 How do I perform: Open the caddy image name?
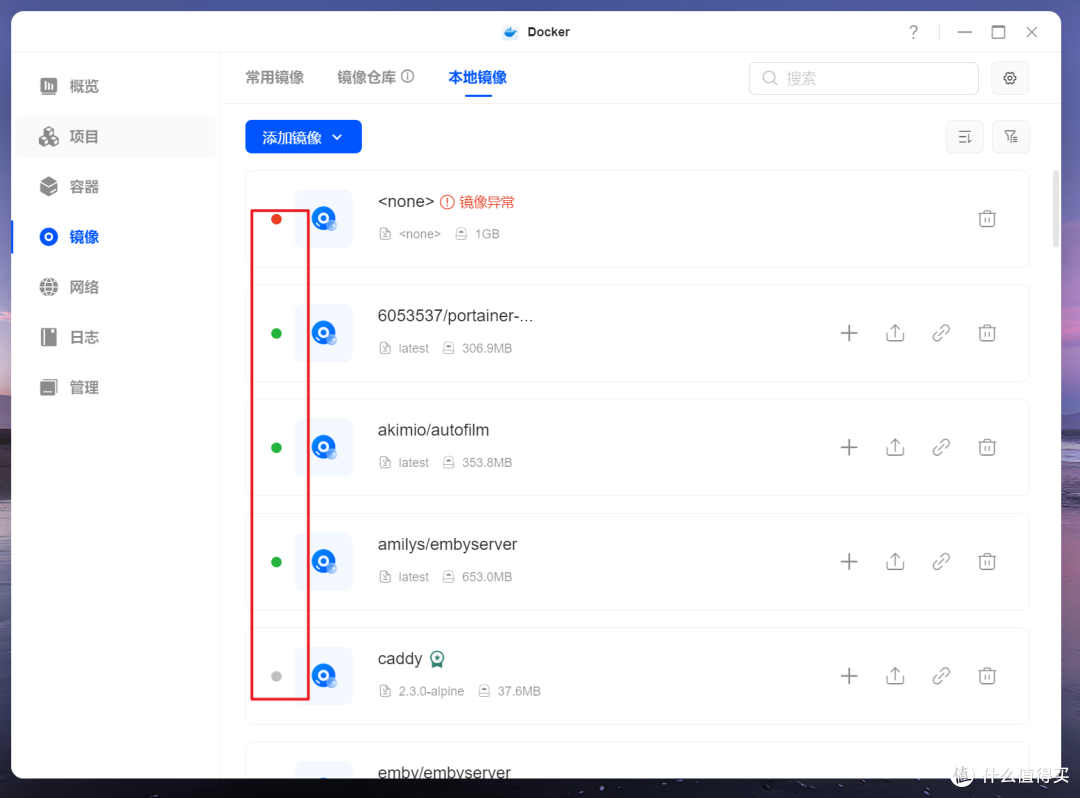coord(399,659)
